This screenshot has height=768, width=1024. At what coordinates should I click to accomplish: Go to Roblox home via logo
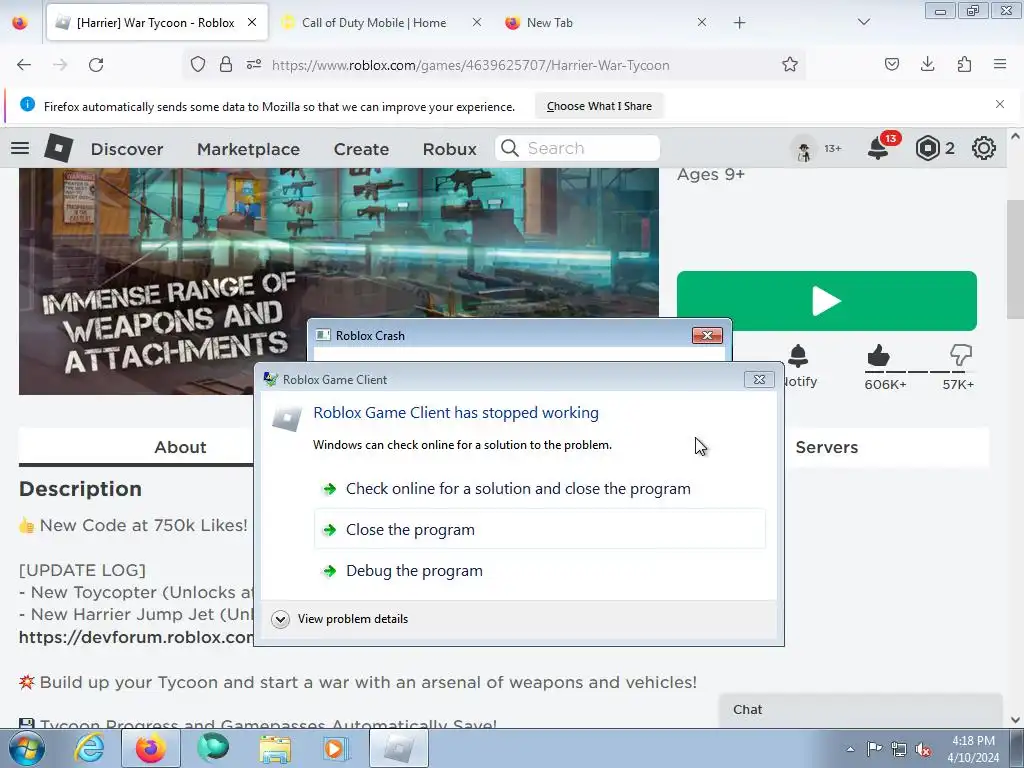[x=58, y=148]
